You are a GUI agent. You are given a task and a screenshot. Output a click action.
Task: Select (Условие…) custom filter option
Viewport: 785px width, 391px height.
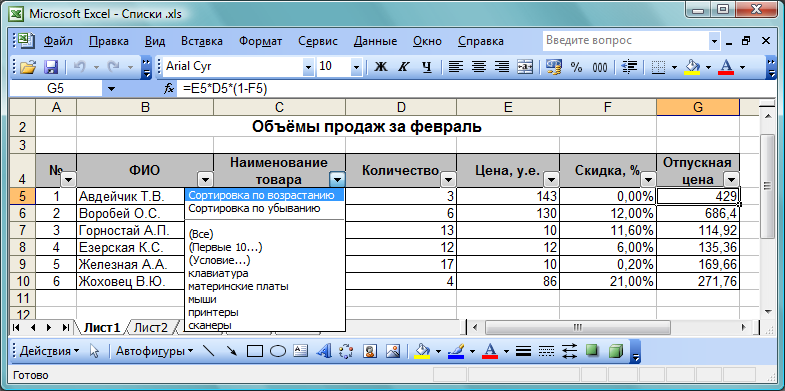coord(264,260)
